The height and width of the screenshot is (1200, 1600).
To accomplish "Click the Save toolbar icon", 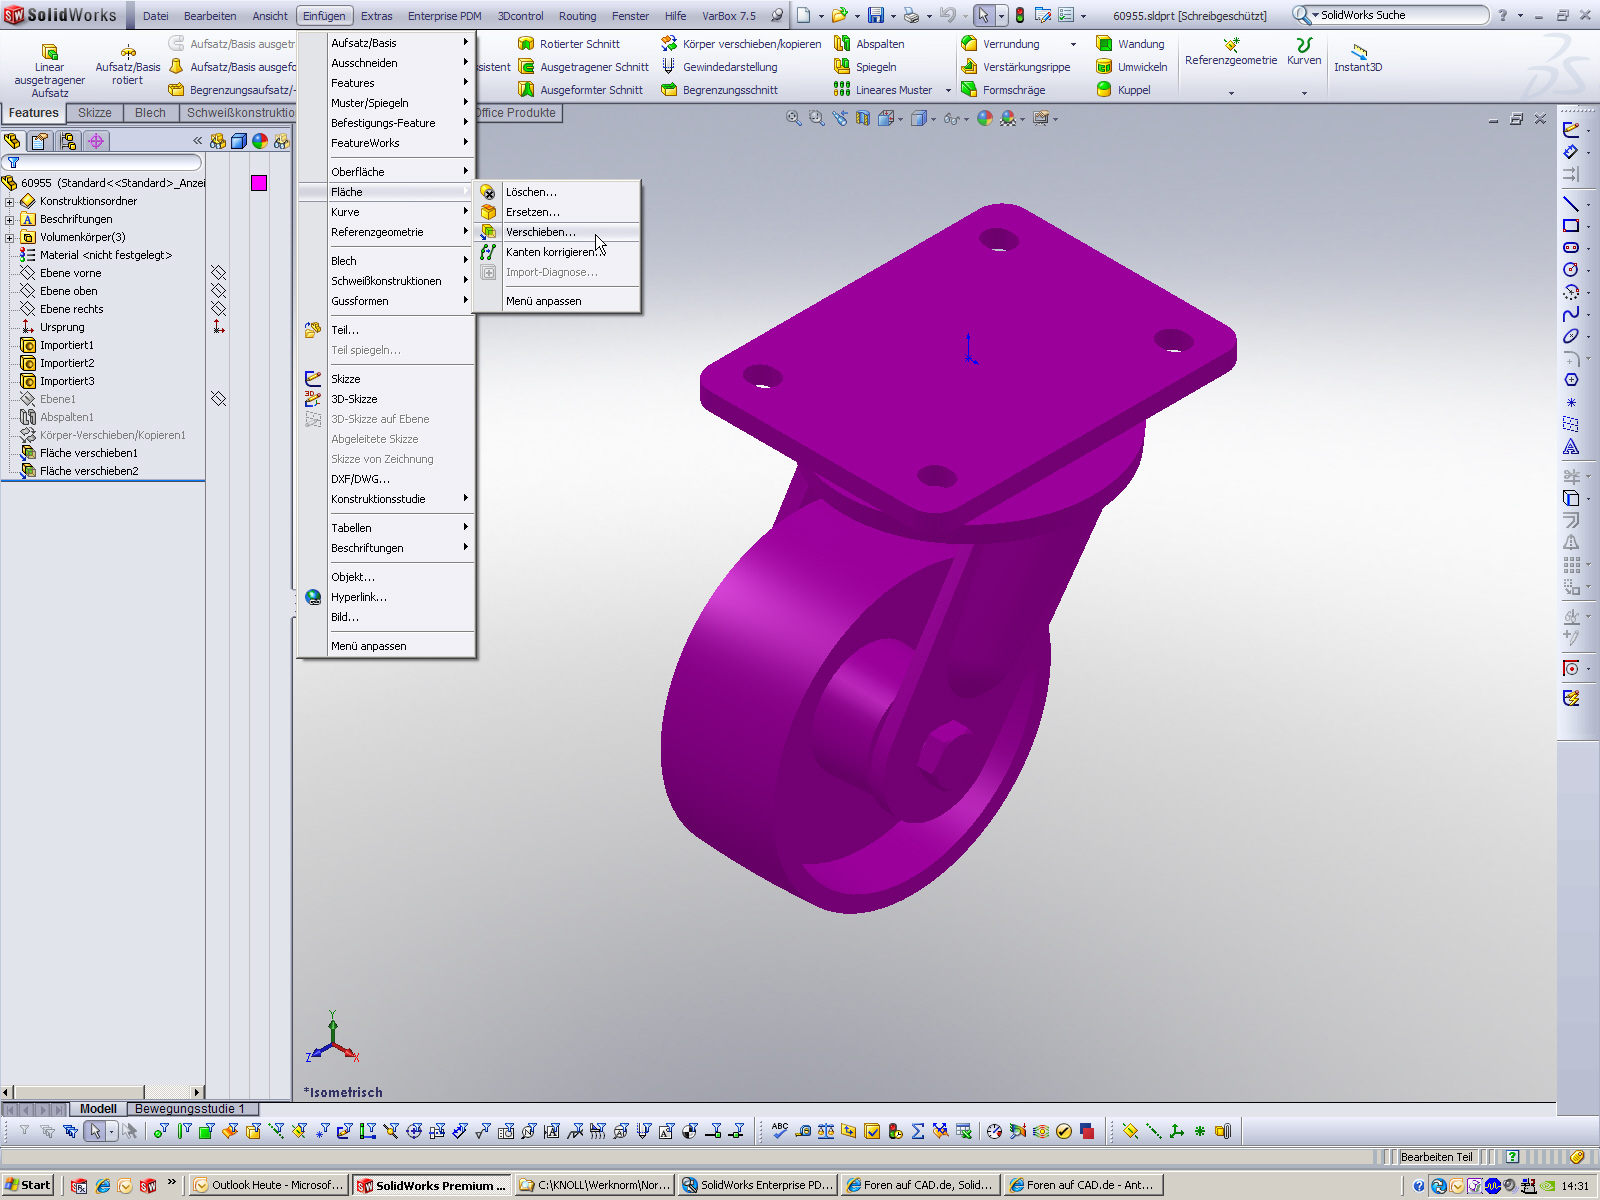I will pos(876,15).
